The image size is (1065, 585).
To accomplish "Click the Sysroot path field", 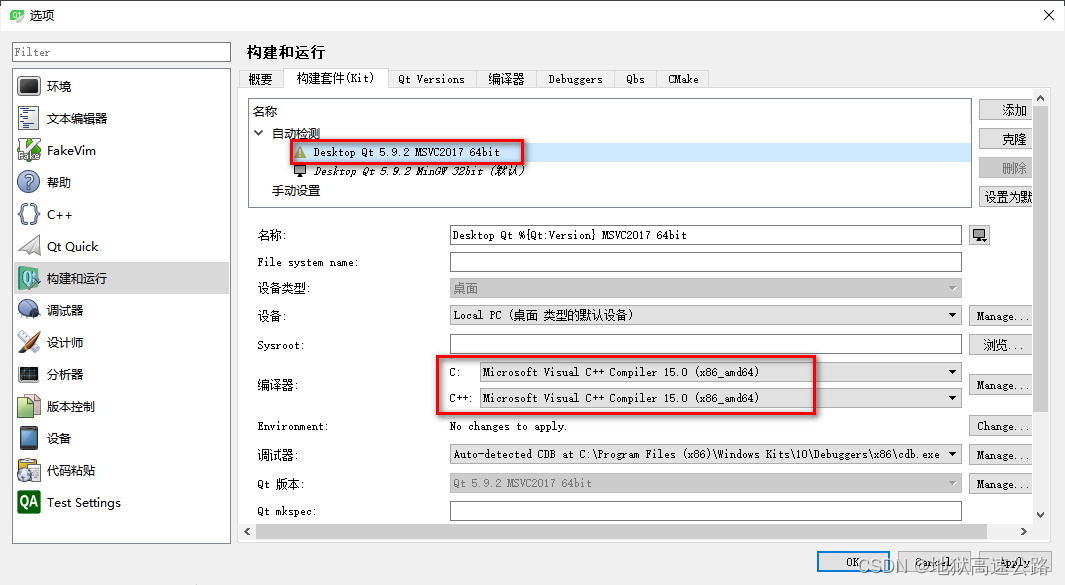I will (x=706, y=344).
